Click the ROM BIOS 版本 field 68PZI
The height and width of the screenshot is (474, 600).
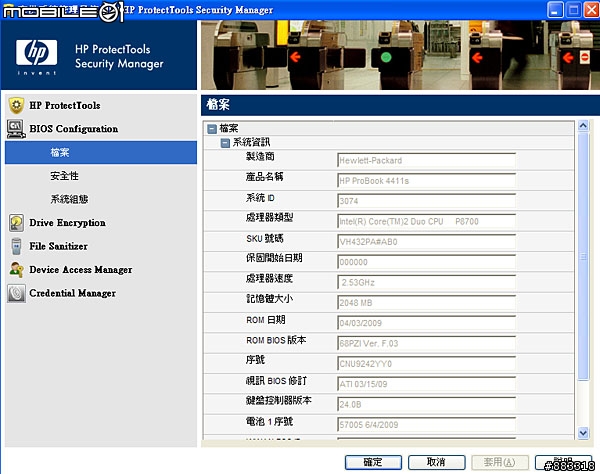426,344
